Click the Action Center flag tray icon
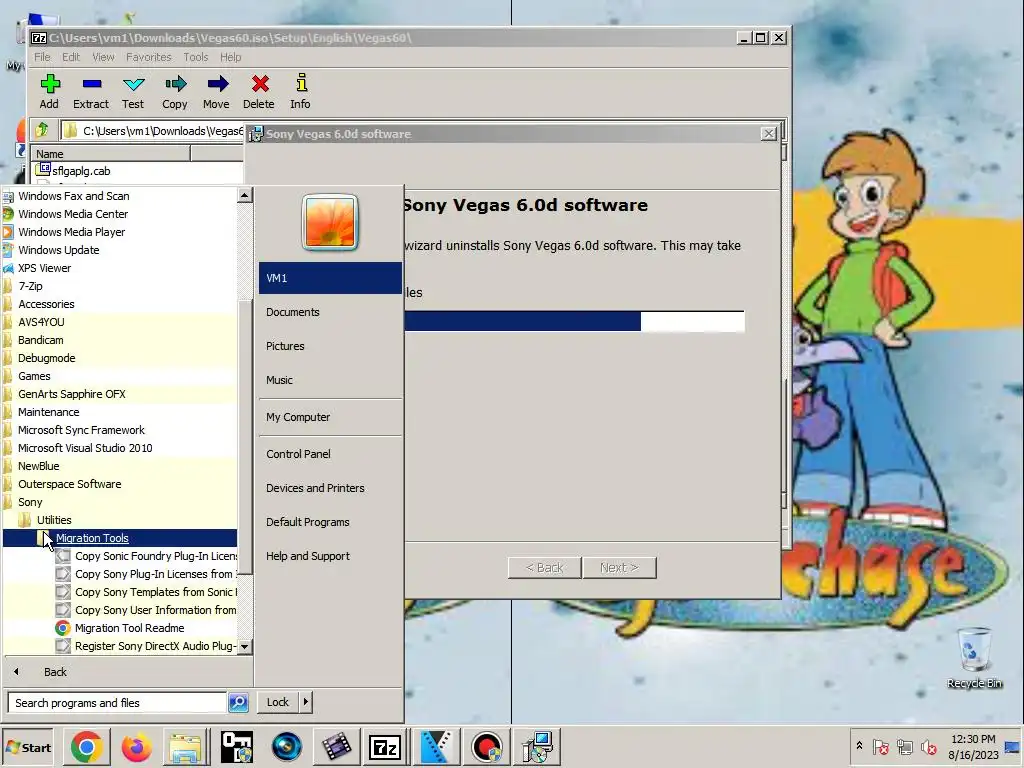This screenshot has height=768, width=1024. tap(880, 747)
